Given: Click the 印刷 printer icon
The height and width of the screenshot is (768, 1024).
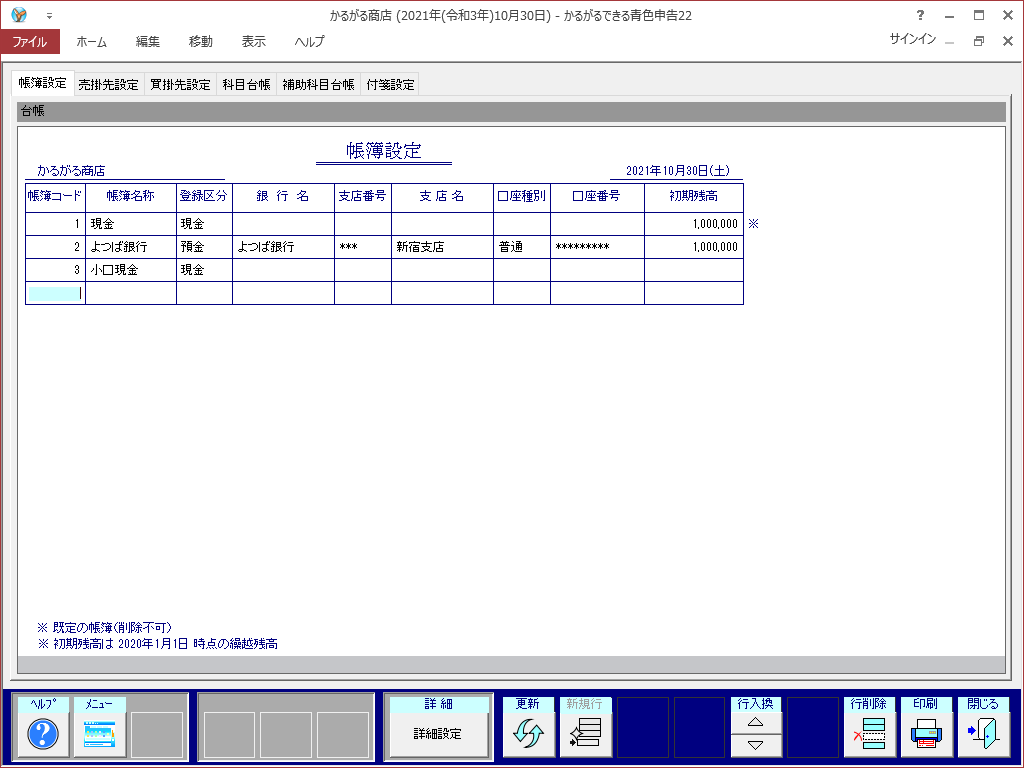Looking at the screenshot, I should [926, 733].
